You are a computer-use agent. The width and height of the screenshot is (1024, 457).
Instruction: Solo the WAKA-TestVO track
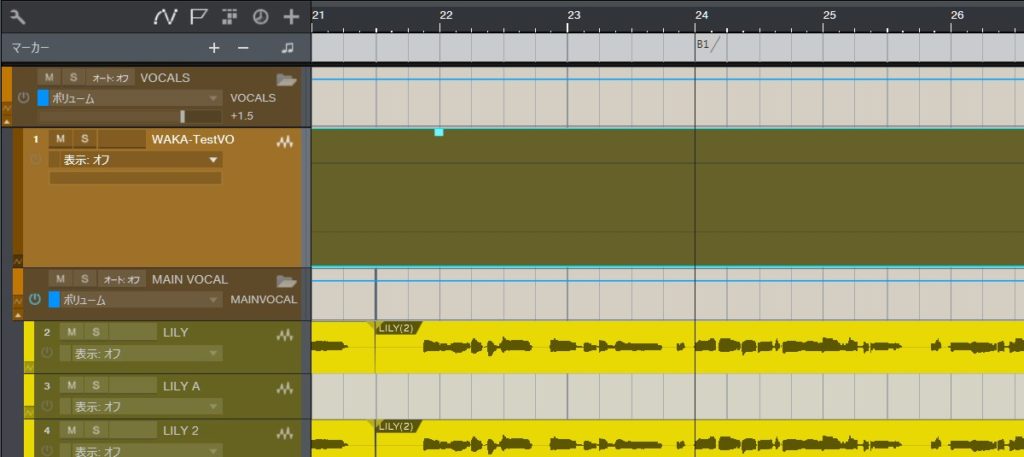[x=84, y=138]
